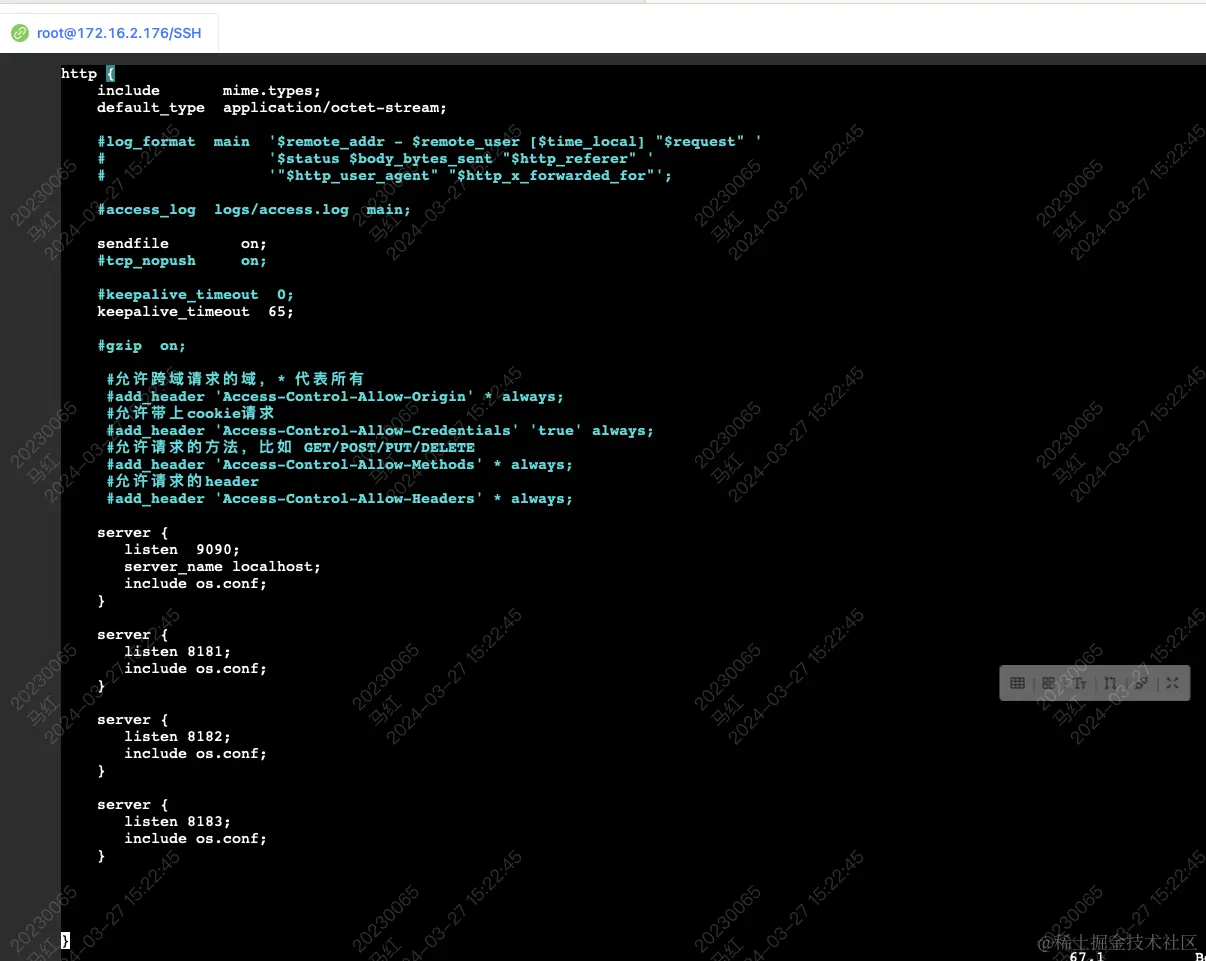Click 'default_type application/octet-stream;' line
The height and width of the screenshot is (961, 1206).
(272, 107)
